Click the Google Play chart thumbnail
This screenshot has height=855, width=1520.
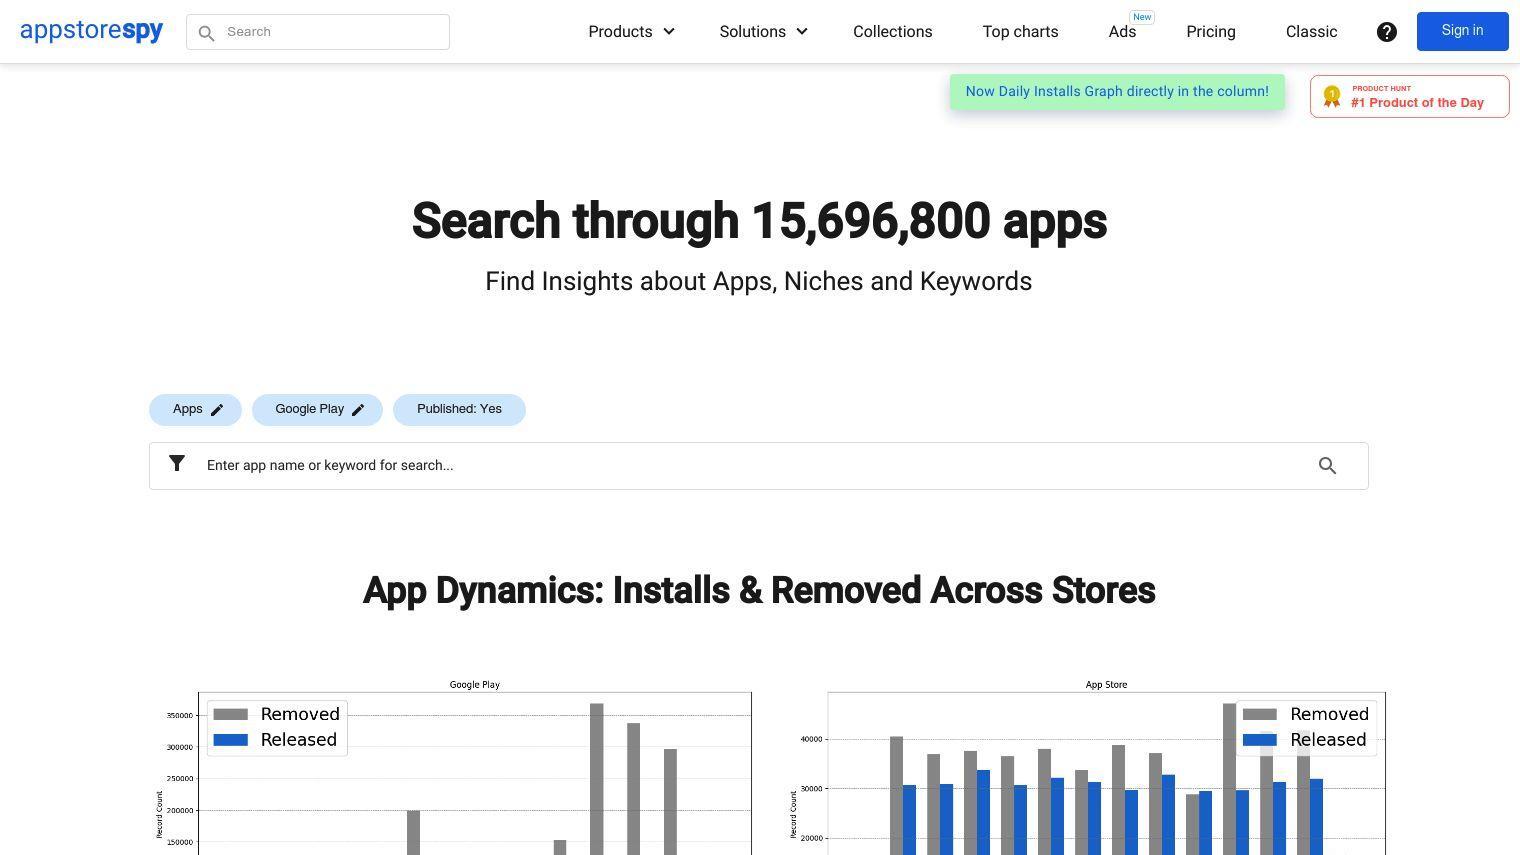point(452,766)
